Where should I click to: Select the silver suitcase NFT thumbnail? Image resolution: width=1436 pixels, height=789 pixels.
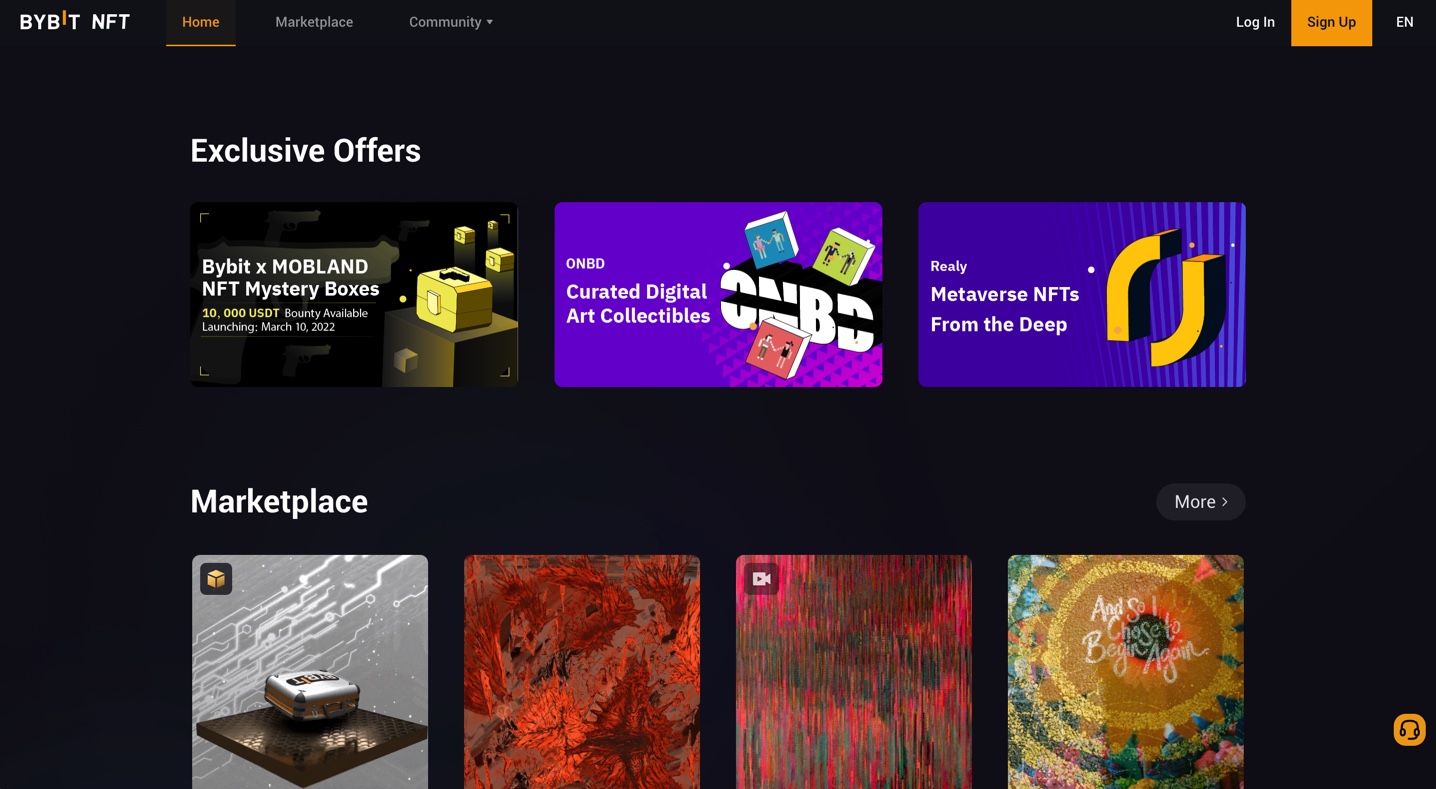(x=310, y=672)
